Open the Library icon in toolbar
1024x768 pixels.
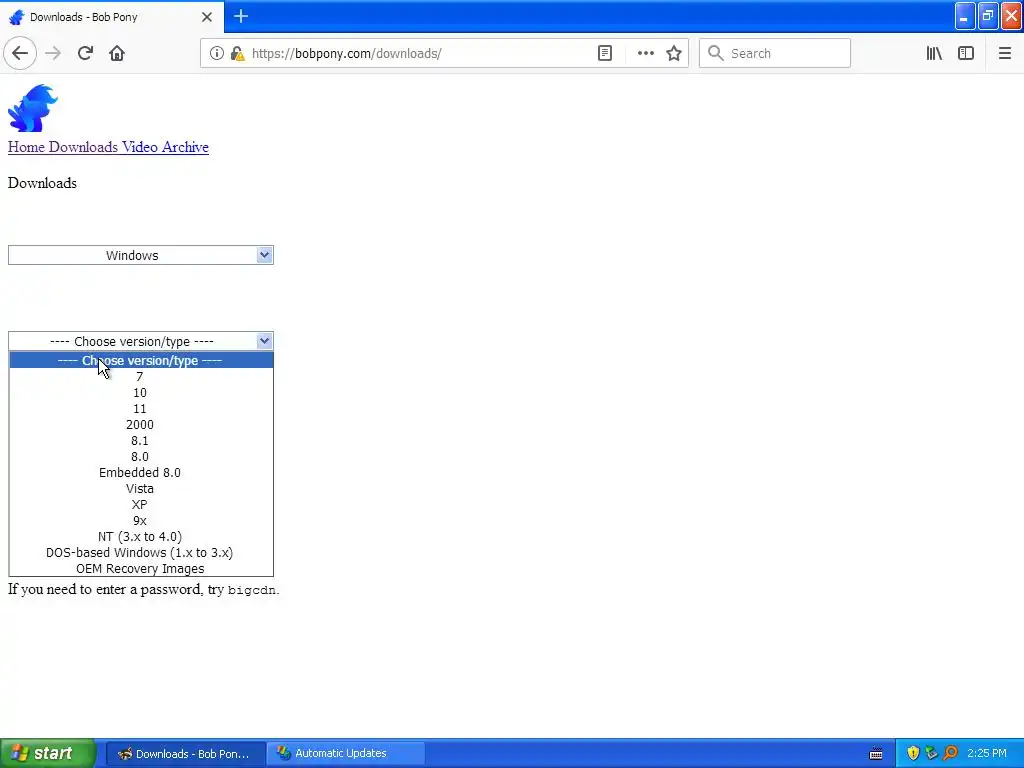[934, 53]
